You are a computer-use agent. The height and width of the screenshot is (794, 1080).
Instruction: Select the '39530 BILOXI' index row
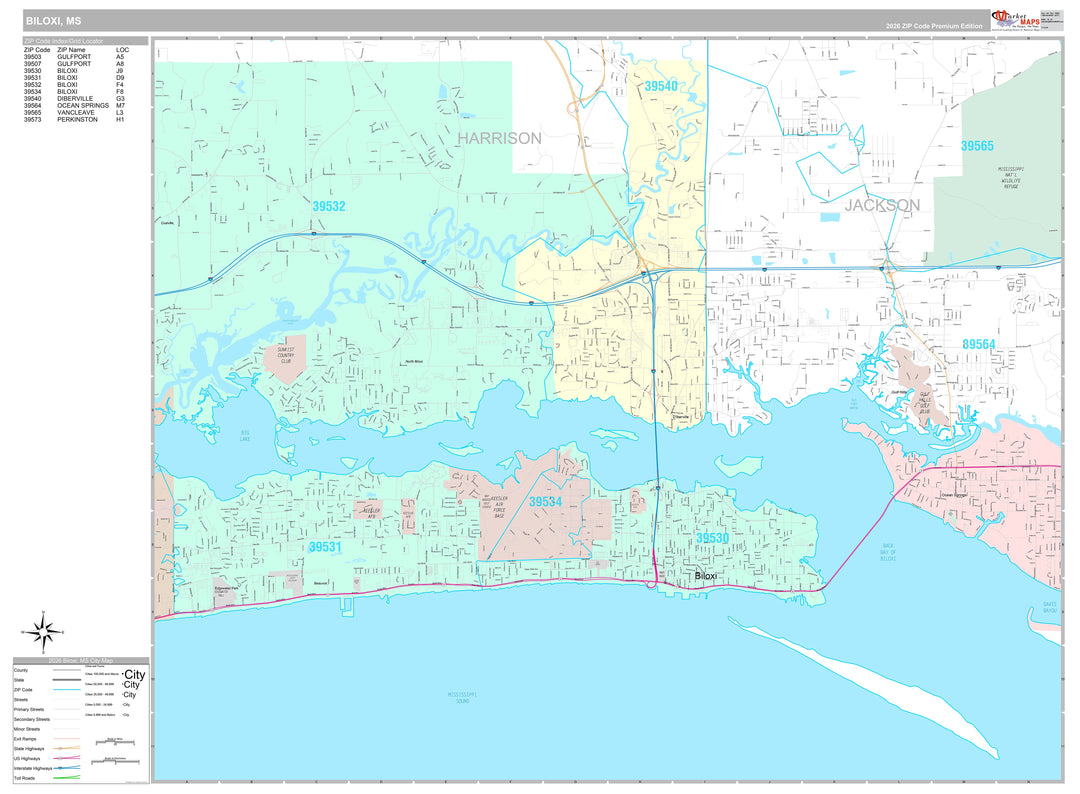(x=74, y=71)
